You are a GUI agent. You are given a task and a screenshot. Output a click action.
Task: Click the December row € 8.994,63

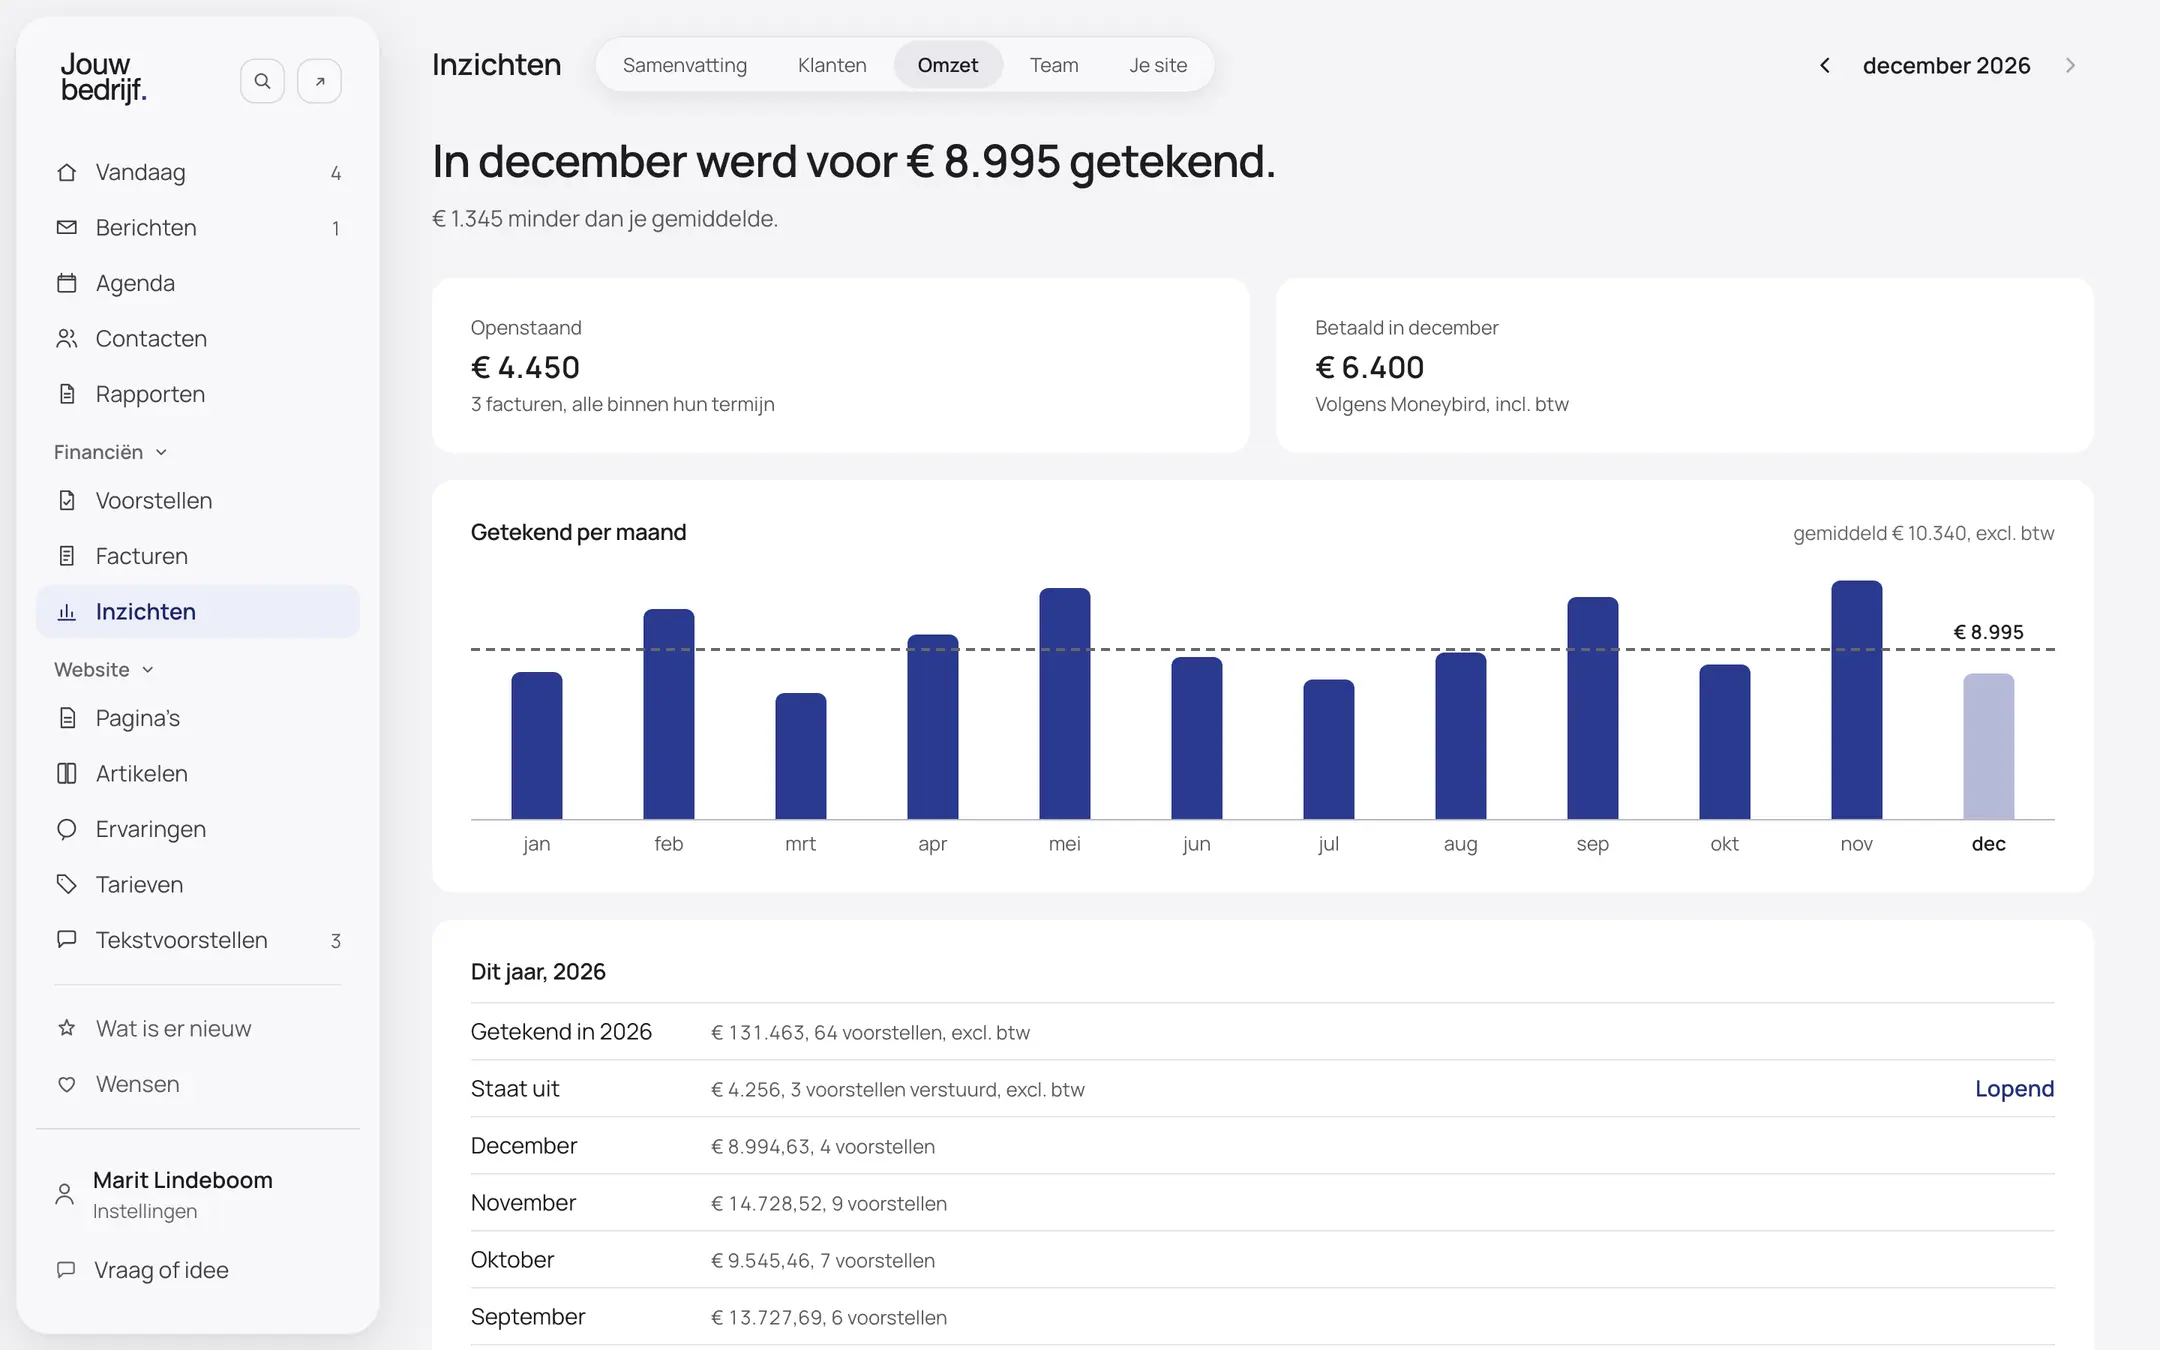coord(1262,1146)
